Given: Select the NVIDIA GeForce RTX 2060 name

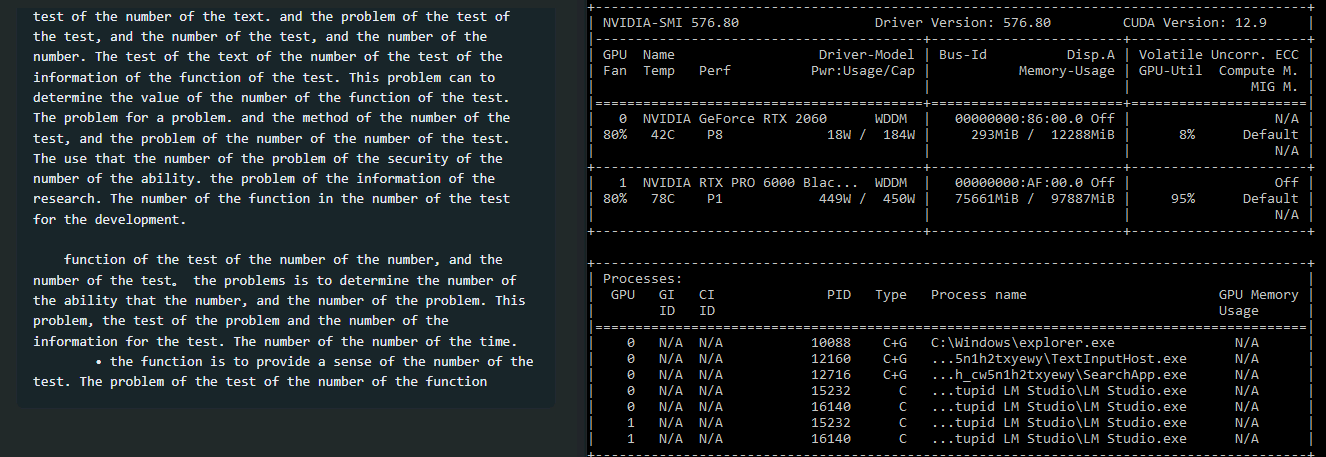Looking at the screenshot, I should click(735, 118).
